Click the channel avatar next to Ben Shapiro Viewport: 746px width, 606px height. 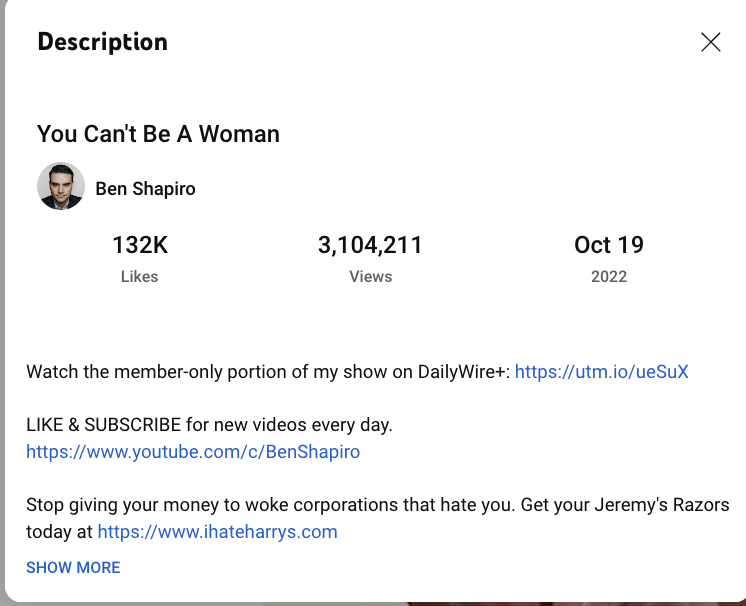pyautogui.click(x=60, y=187)
